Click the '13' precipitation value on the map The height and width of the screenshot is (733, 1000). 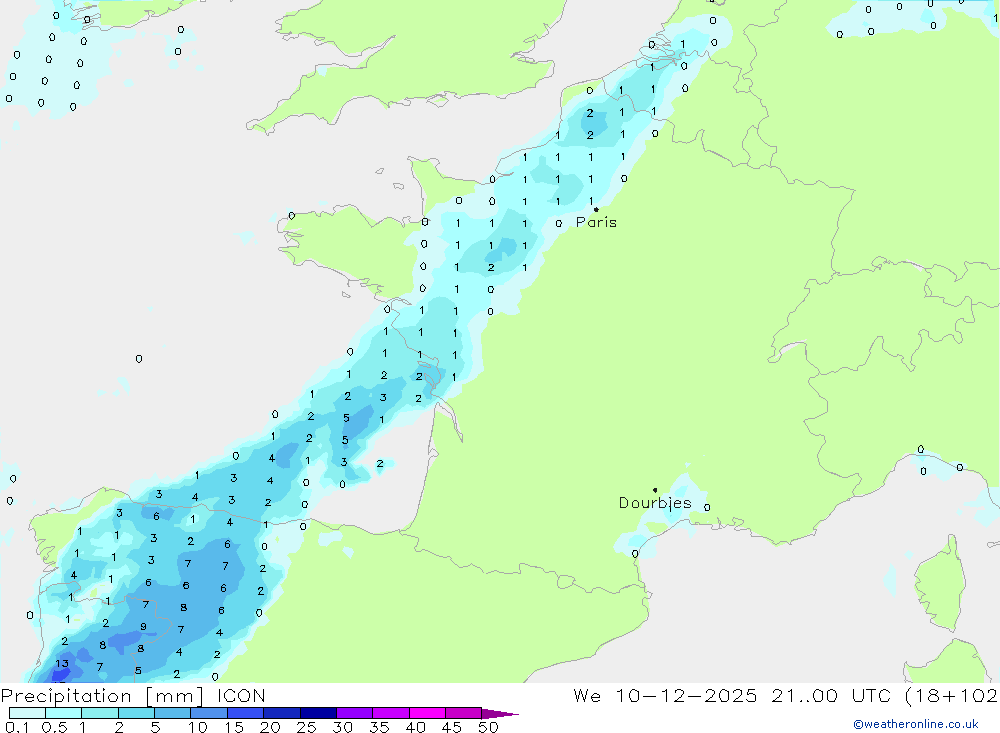(x=61, y=663)
